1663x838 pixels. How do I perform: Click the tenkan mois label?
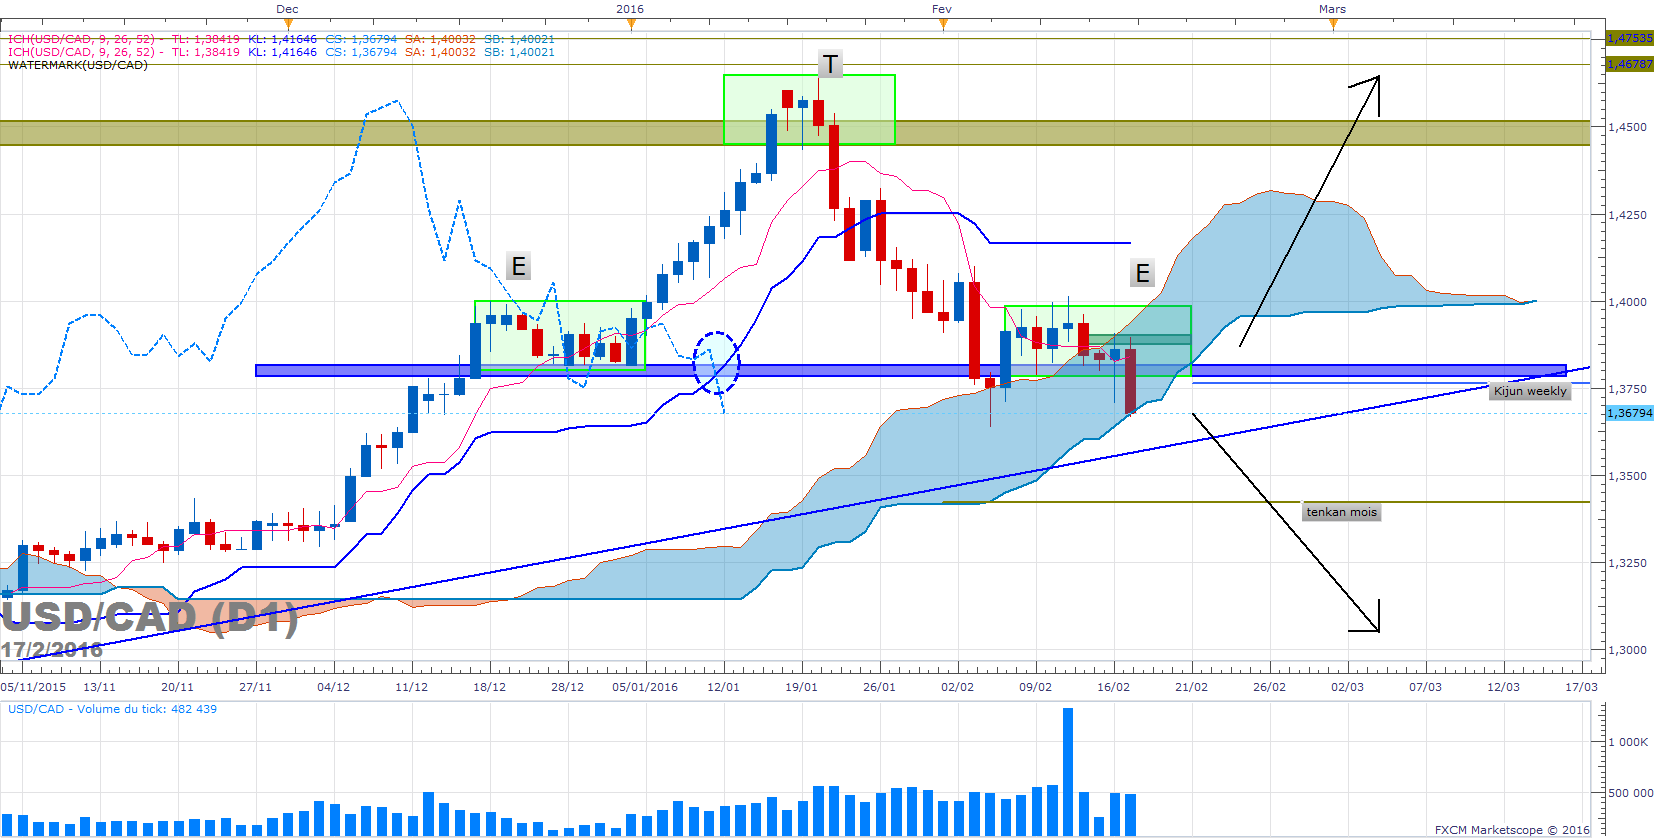click(x=1342, y=512)
